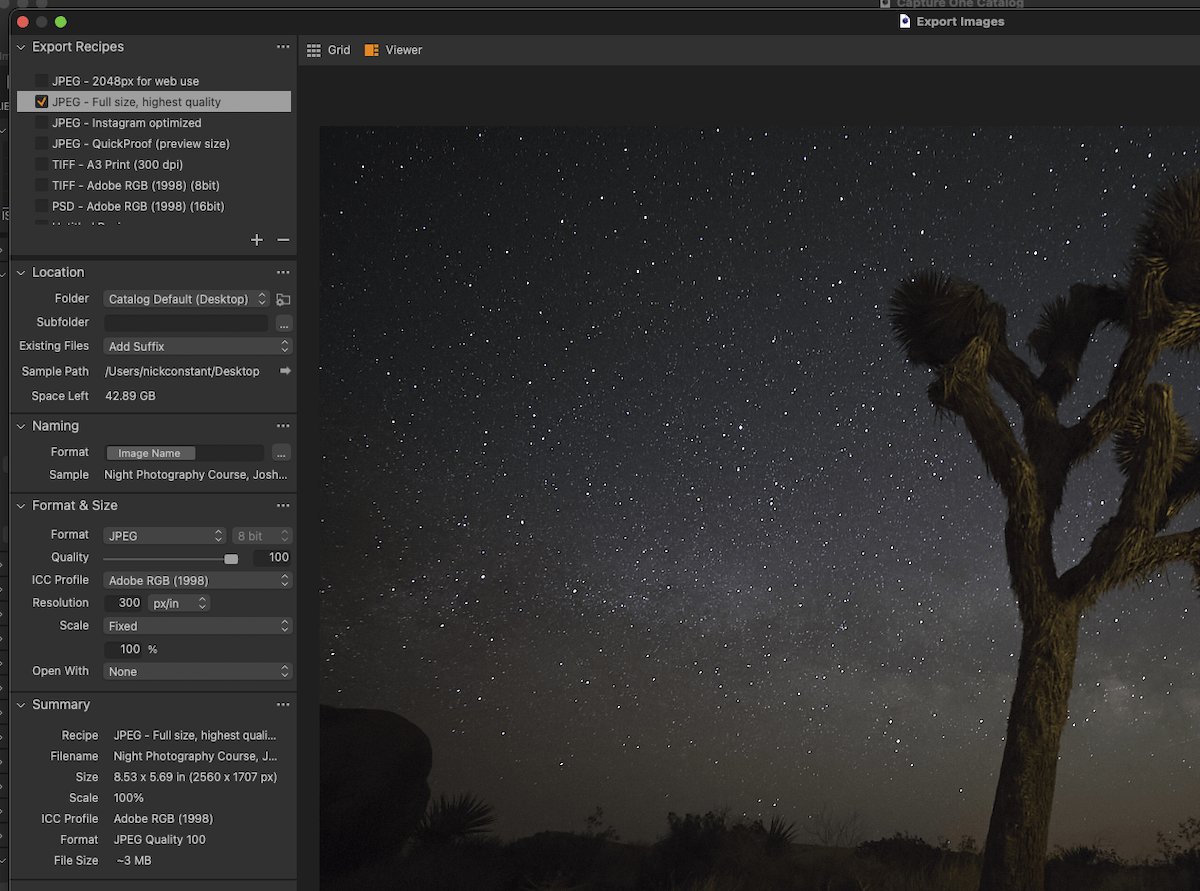Switch to Grid view
The image size is (1200, 891).
(328, 49)
